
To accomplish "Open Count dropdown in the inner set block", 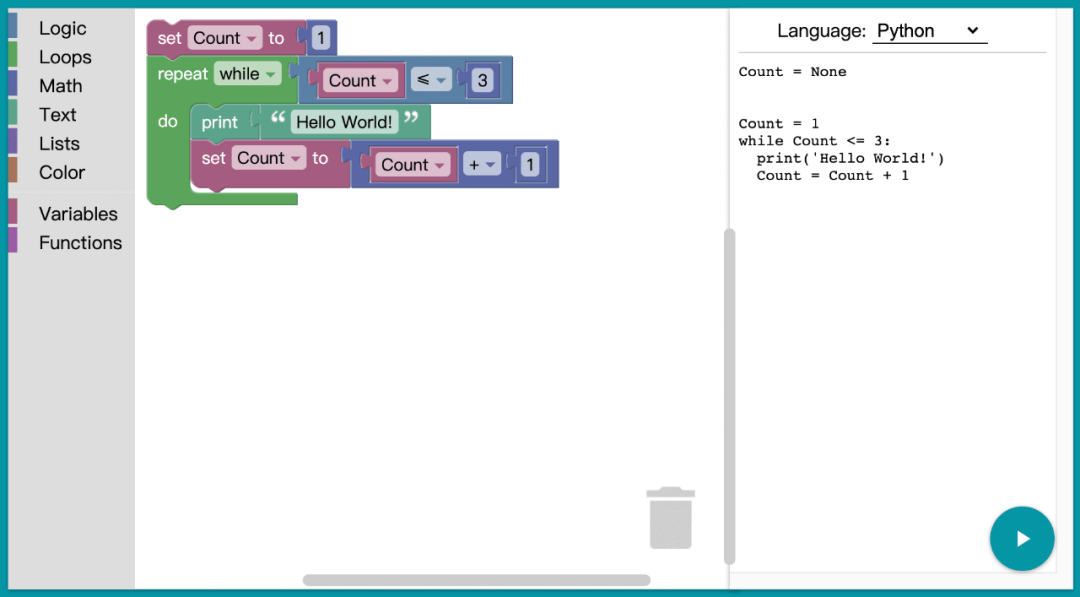I will [x=269, y=158].
